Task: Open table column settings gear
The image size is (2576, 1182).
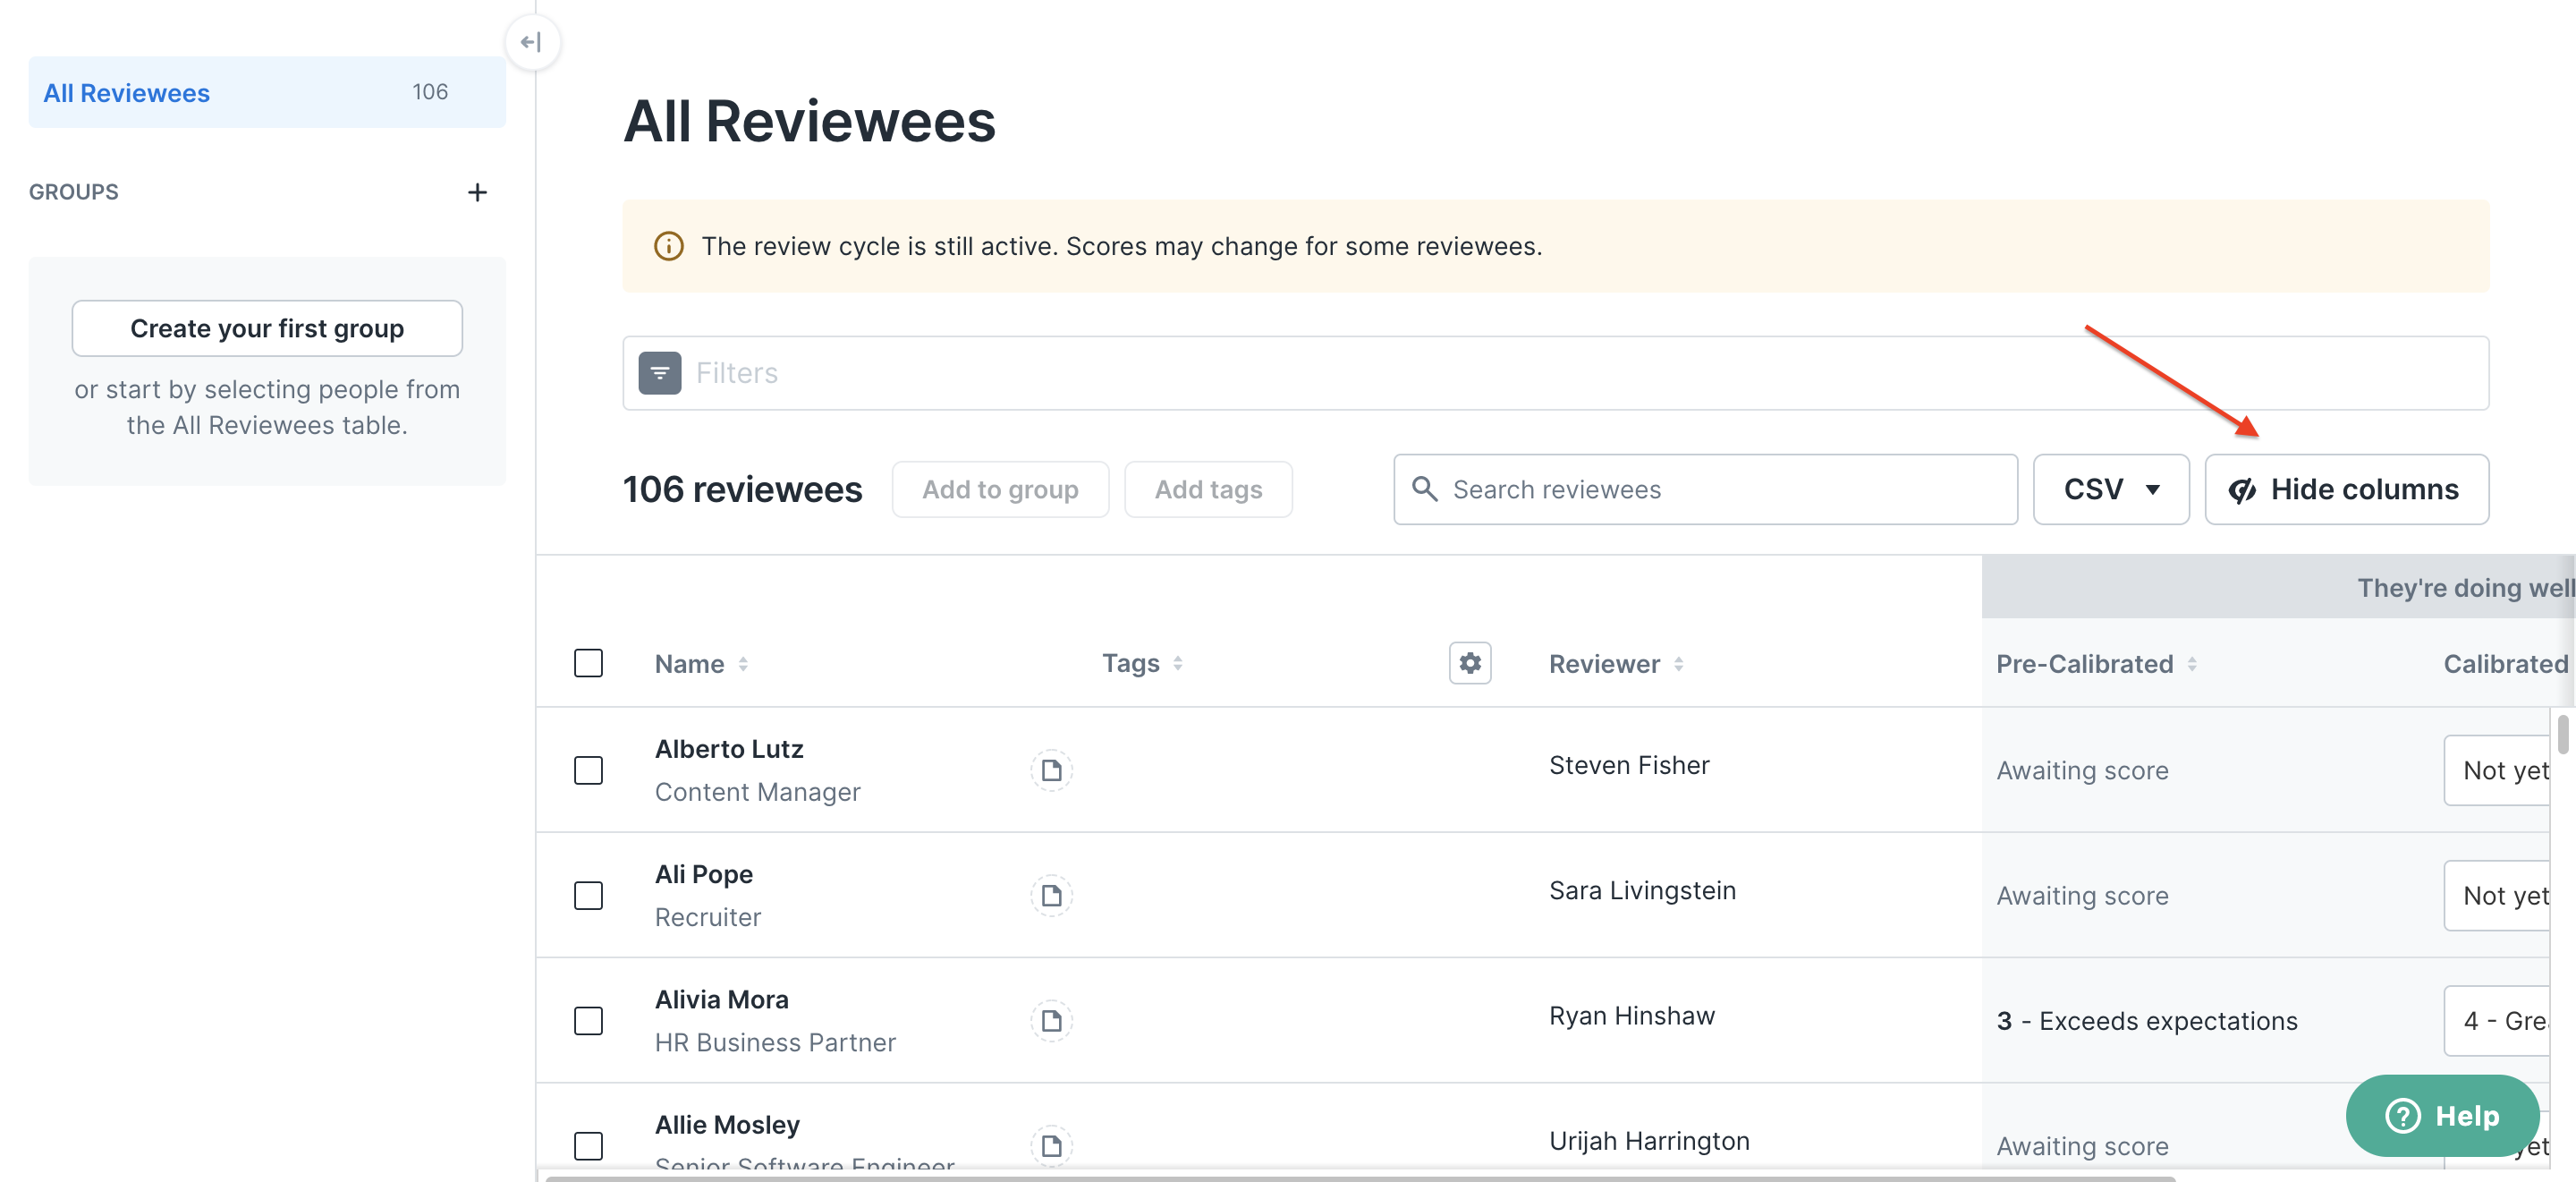Action: tap(1470, 663)
